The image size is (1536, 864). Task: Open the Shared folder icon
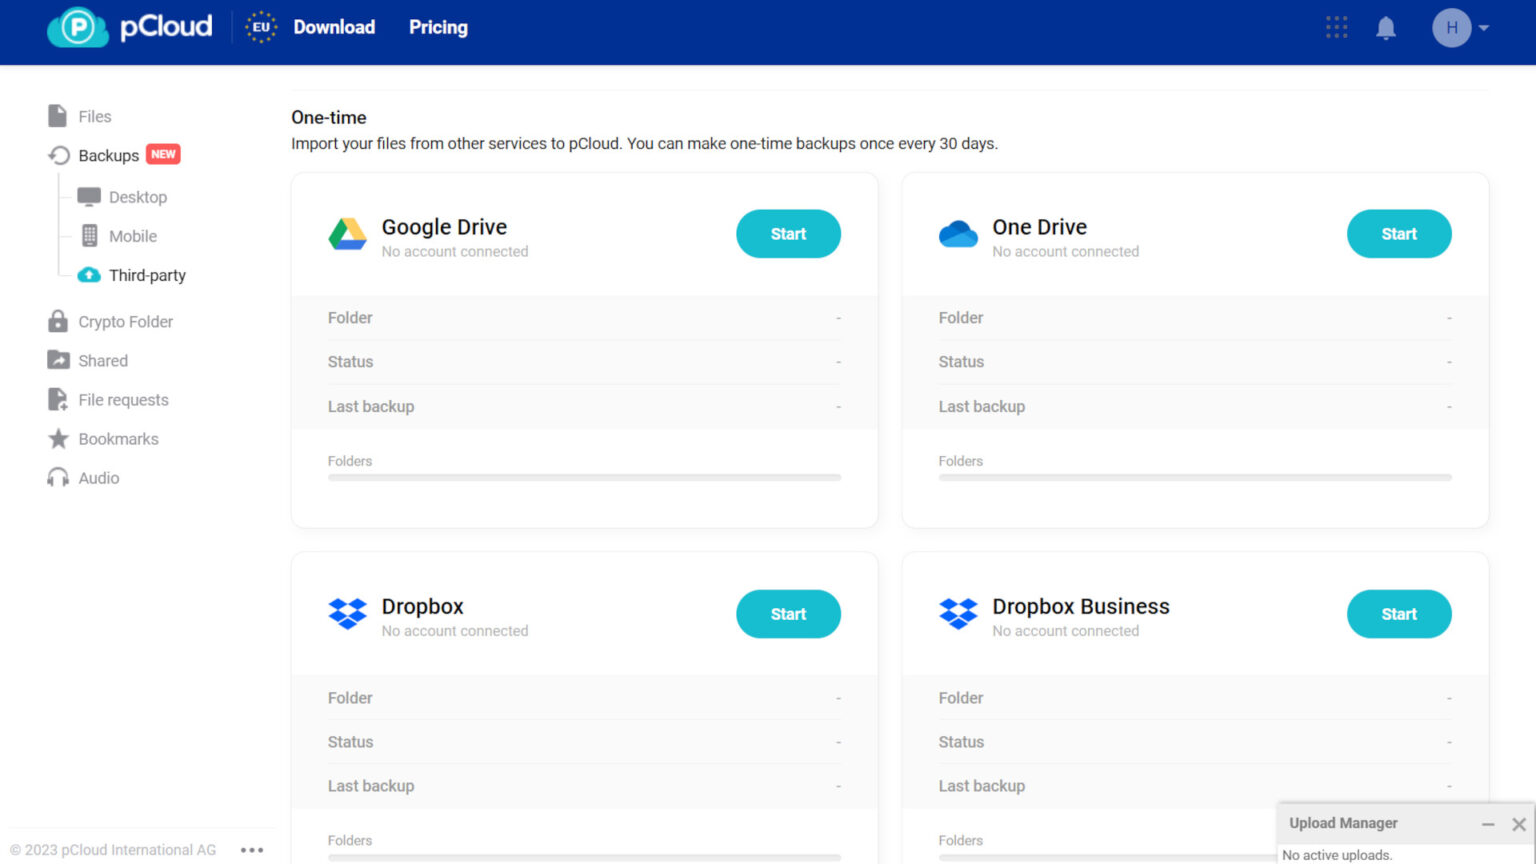(57, 360)
